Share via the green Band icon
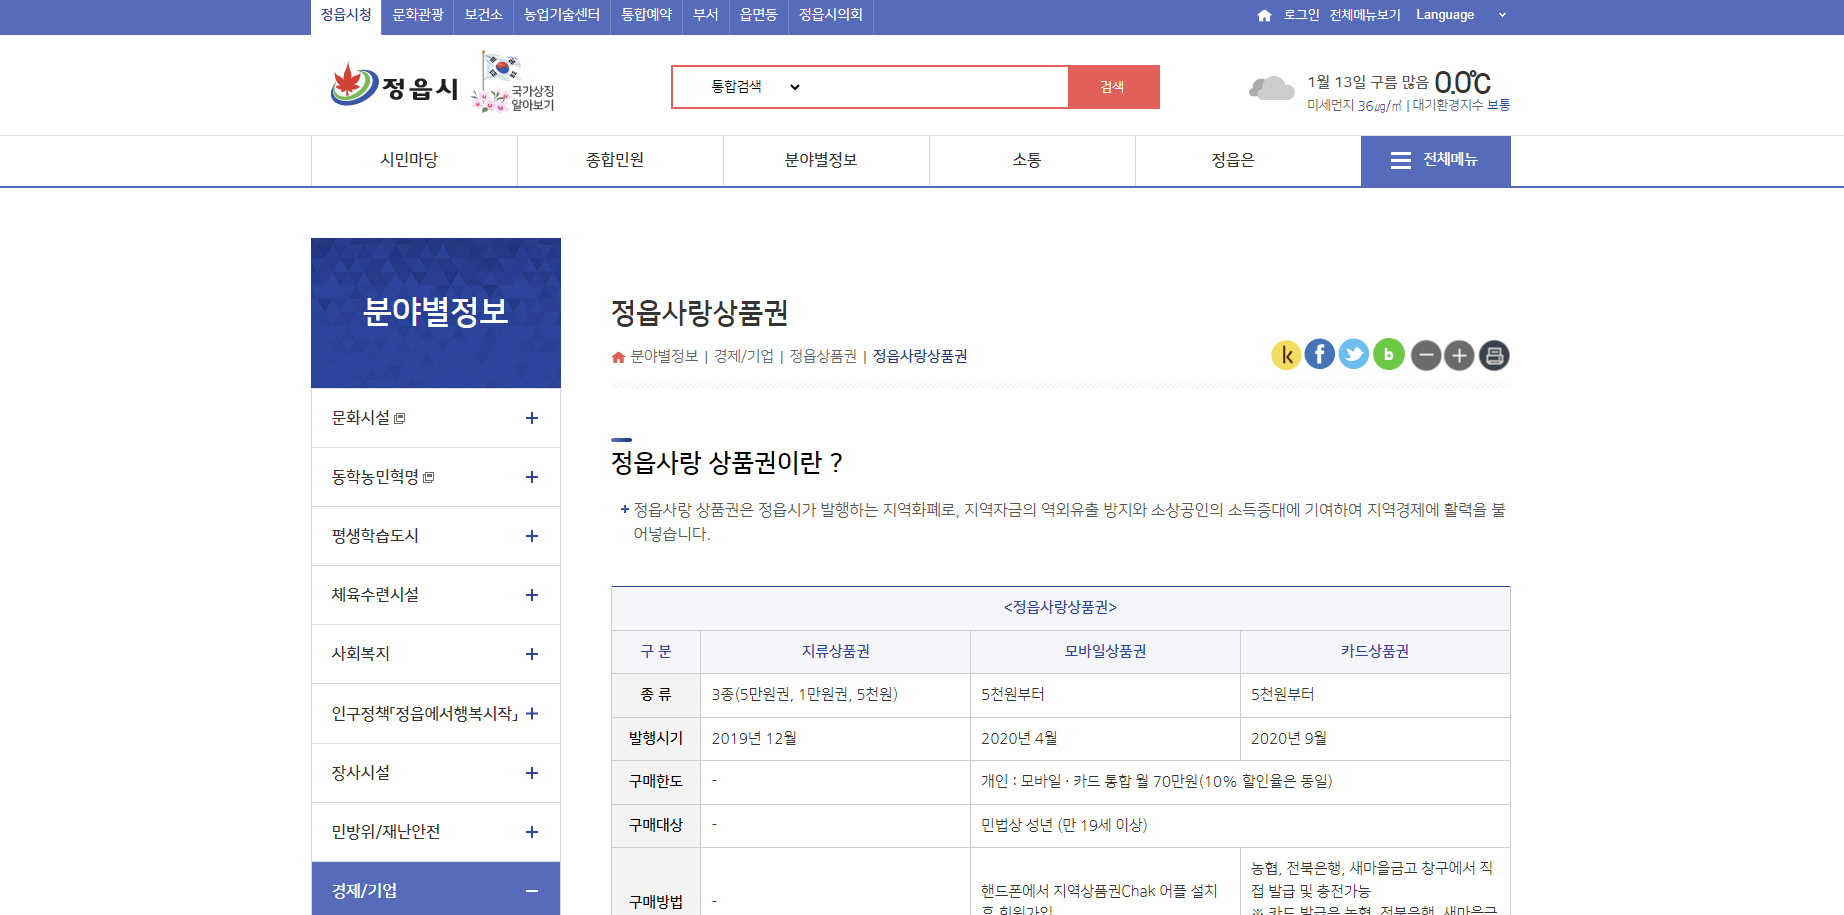 1388,354
